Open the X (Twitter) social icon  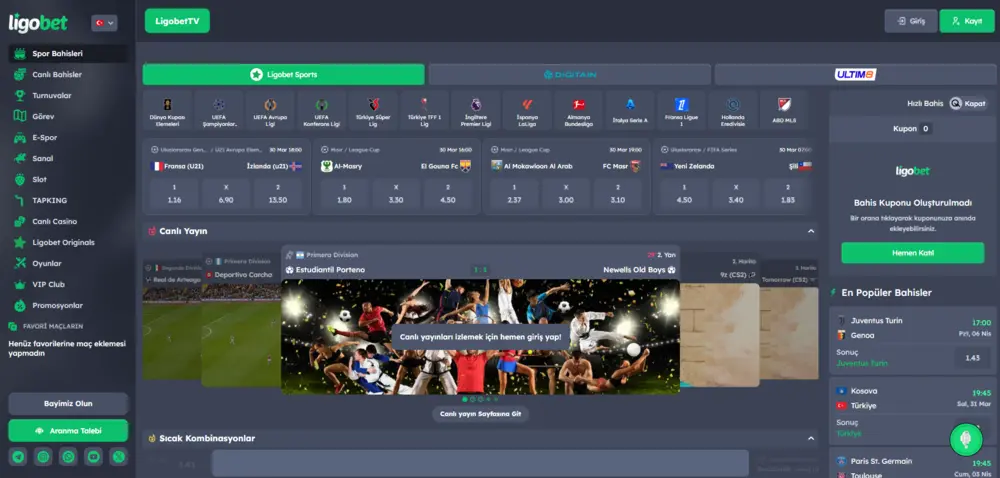point(119,456)
